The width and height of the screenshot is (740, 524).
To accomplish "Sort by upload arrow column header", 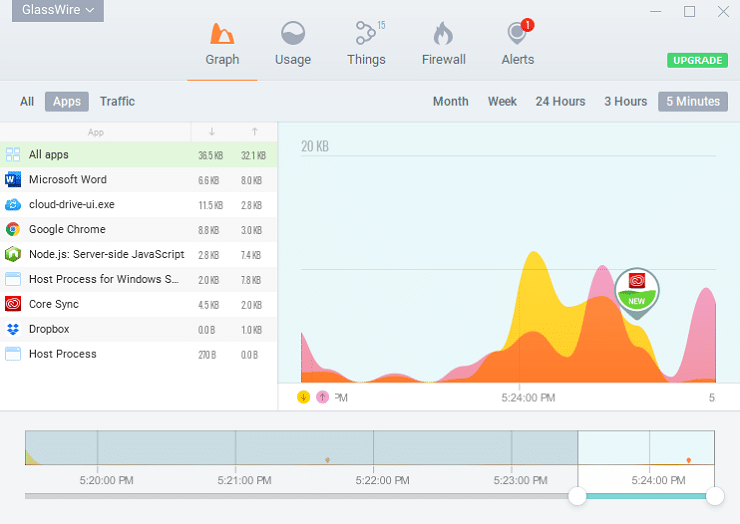I will pos(254,132).
